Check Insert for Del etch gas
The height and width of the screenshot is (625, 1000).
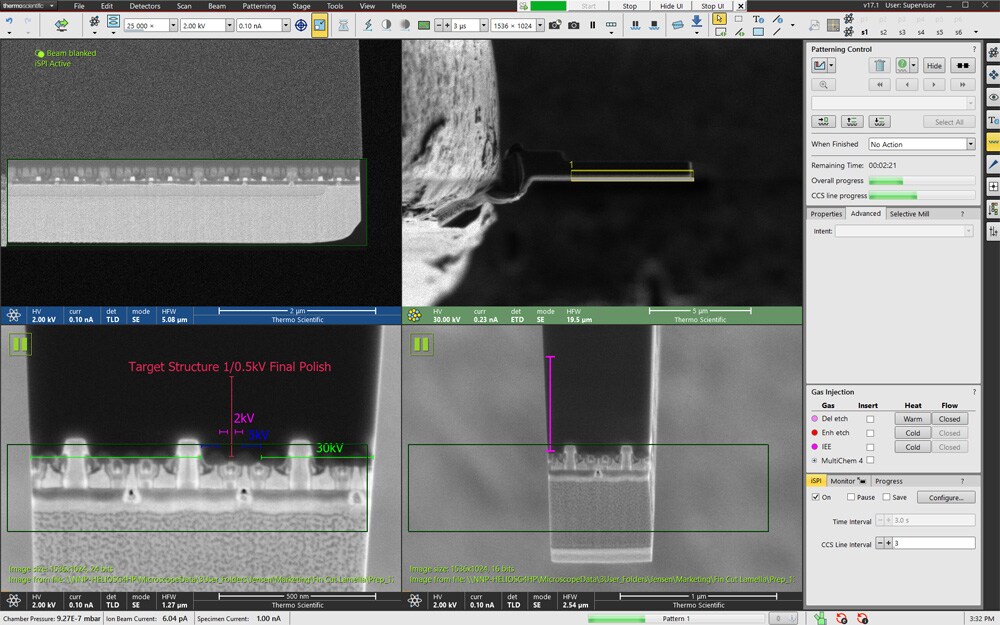[869, 419]
